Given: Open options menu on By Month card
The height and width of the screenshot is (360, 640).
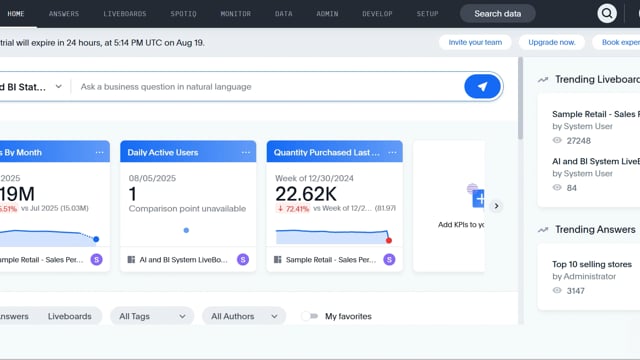Looking at the screenshot, I should point(100,152).
